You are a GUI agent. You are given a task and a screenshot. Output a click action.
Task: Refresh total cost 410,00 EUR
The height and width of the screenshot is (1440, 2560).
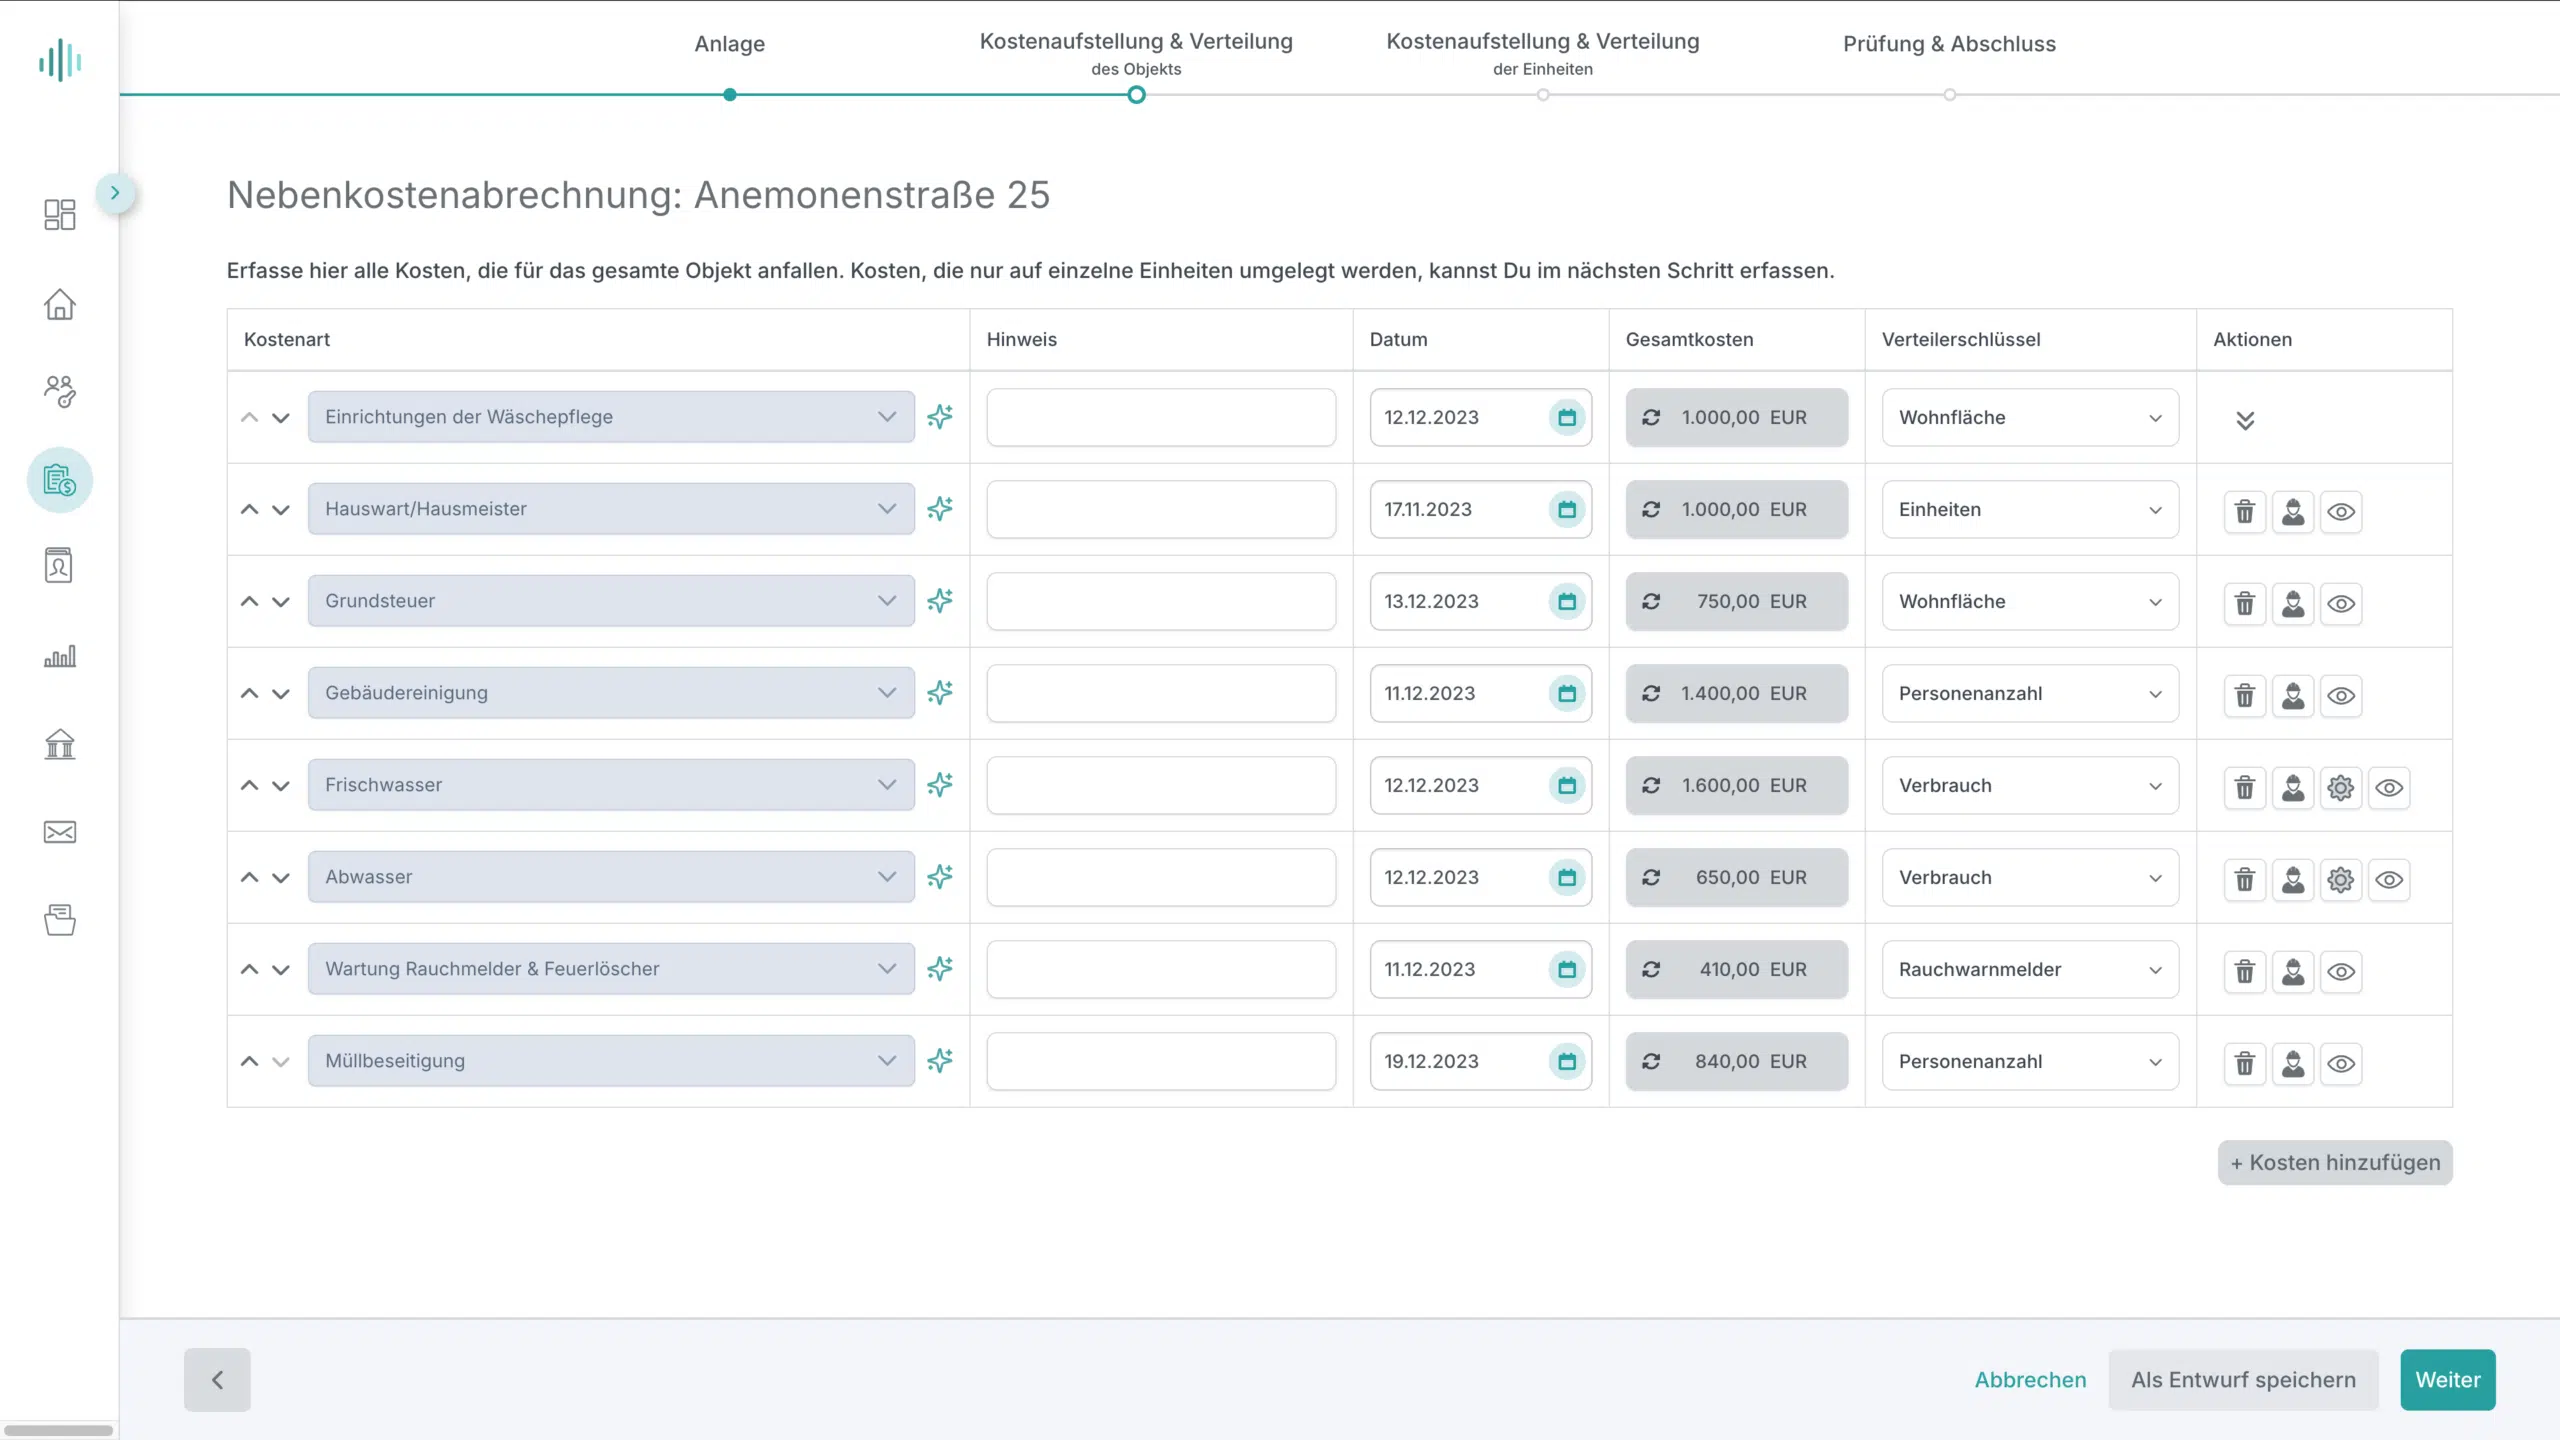click(1651, 969)
